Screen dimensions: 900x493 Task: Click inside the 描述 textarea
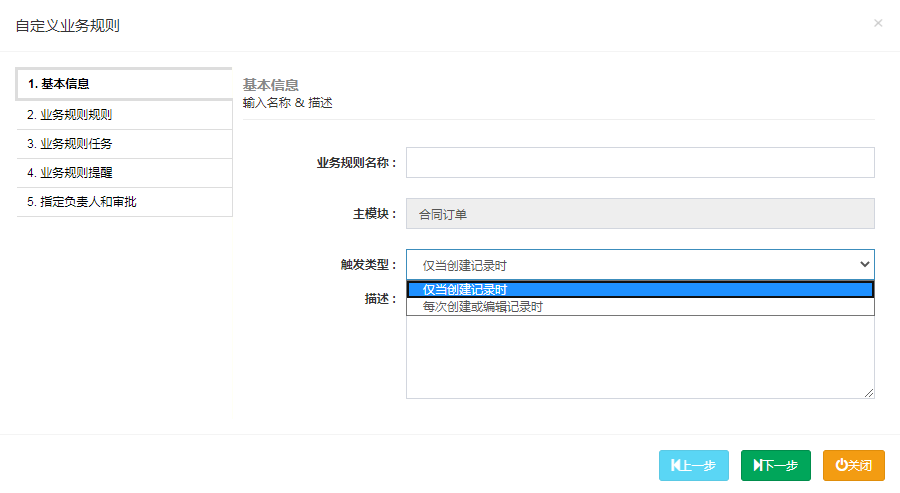click(x=640, y=358)
